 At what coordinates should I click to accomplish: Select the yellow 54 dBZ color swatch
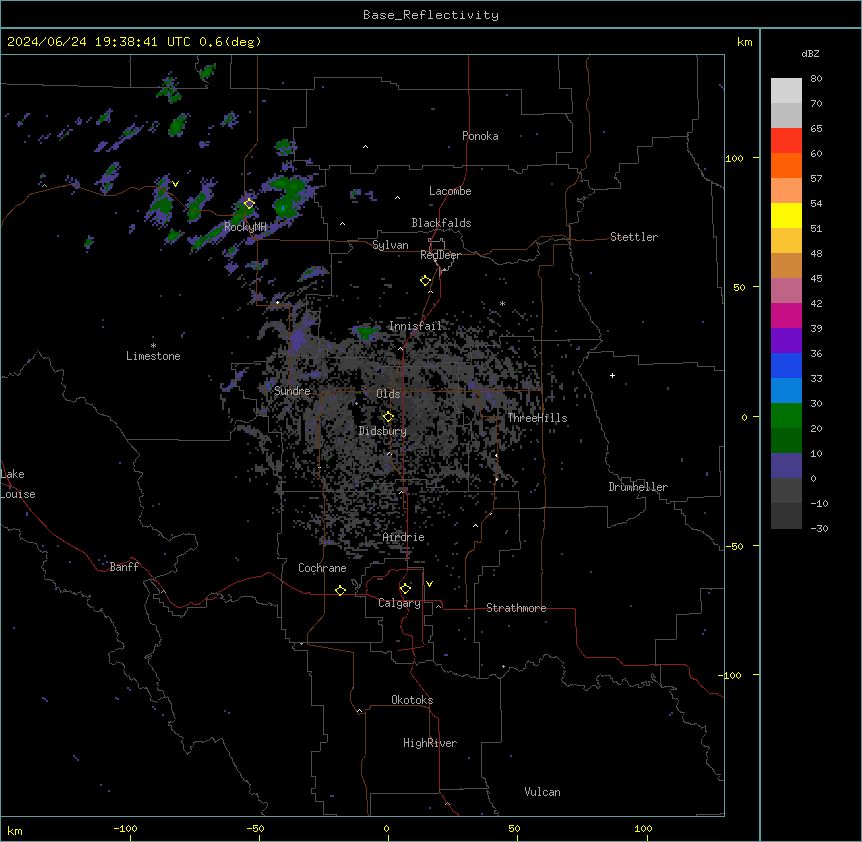786,215
